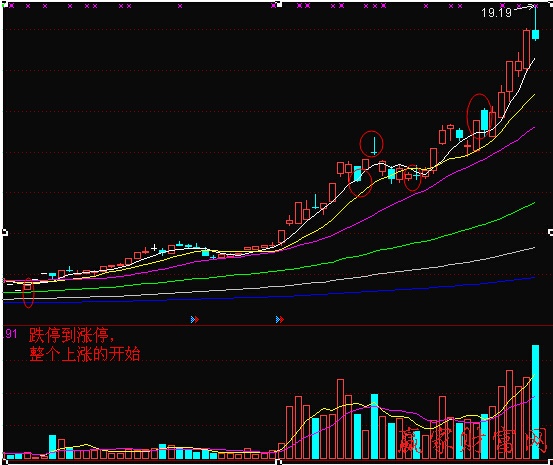Click the left-middle selection handle
Screen dimensions: 553x465
(x=5, y=232)
